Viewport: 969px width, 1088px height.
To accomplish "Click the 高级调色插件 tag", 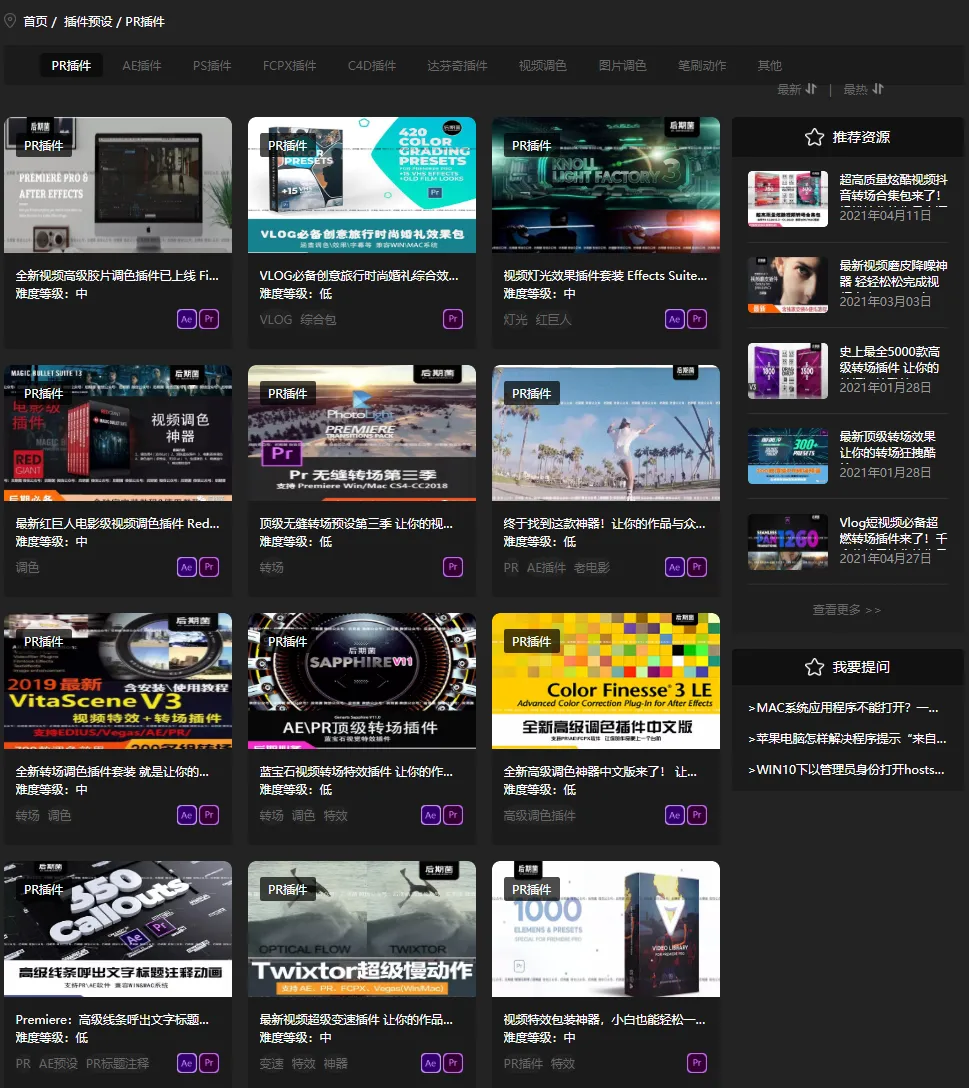I will click(539, 815).
